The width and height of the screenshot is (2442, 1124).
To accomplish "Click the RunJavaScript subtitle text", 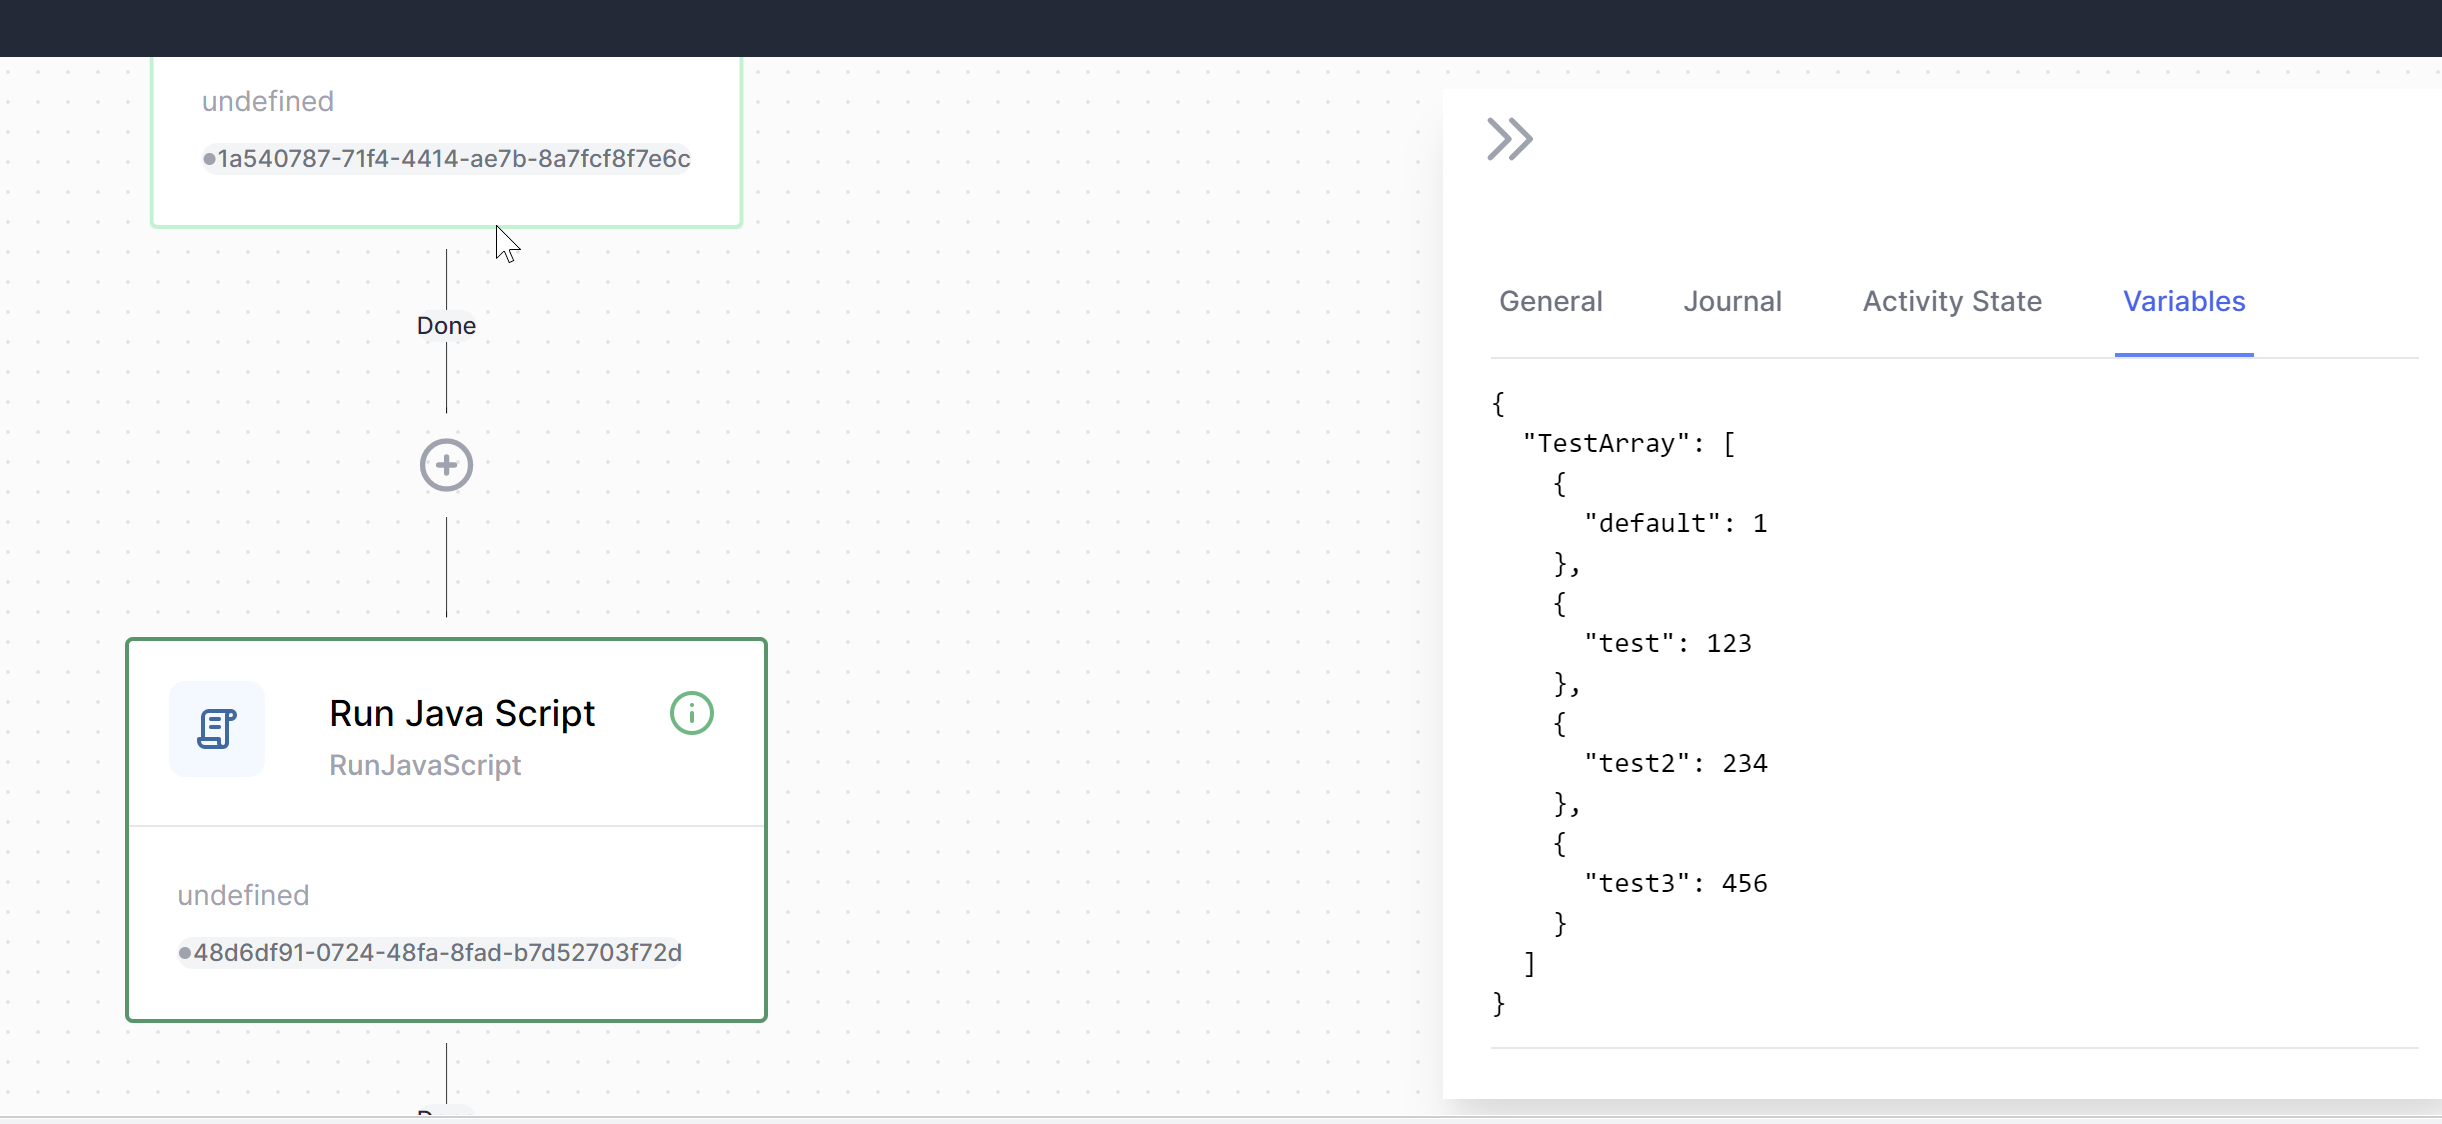I will pos(424,765).
